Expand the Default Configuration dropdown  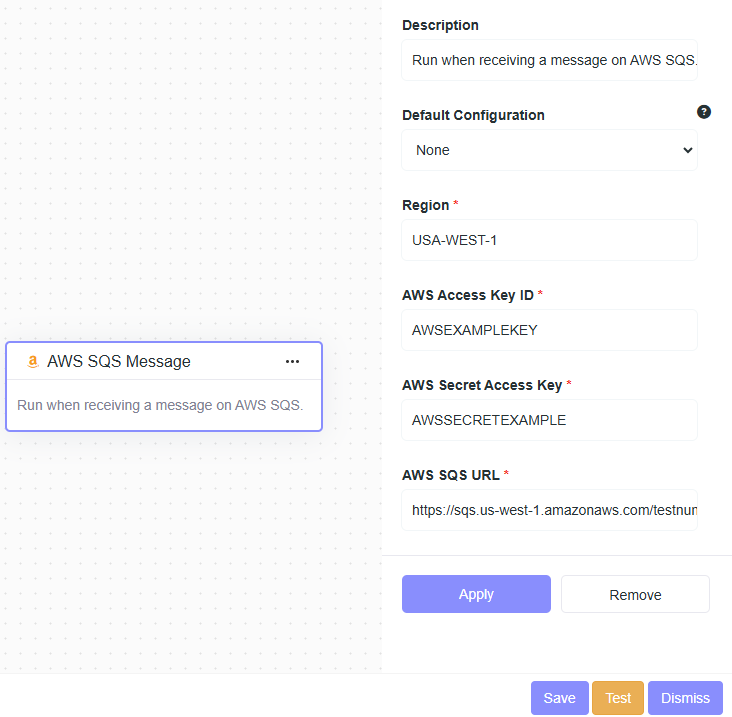(x=549, y=150)
